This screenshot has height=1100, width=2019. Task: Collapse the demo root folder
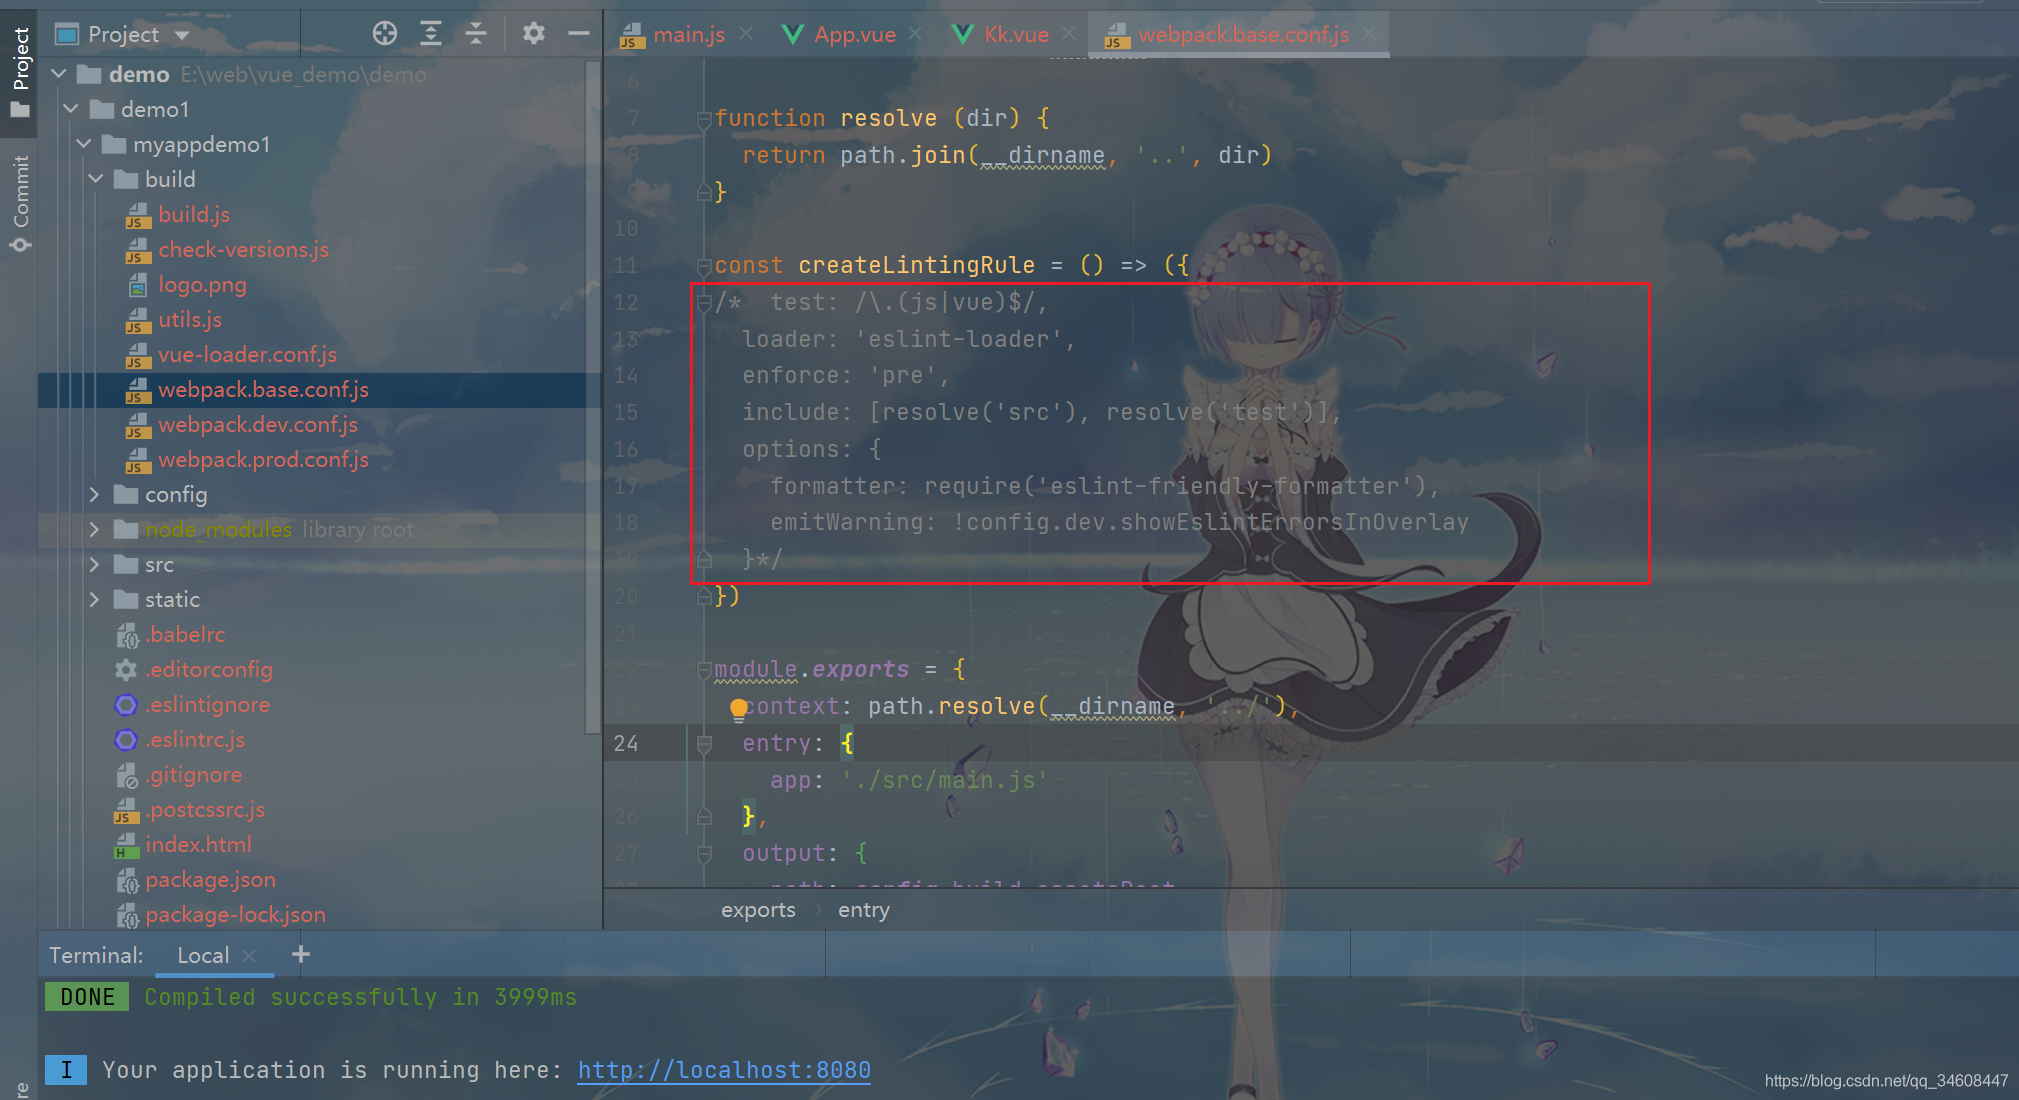point(59,74)
